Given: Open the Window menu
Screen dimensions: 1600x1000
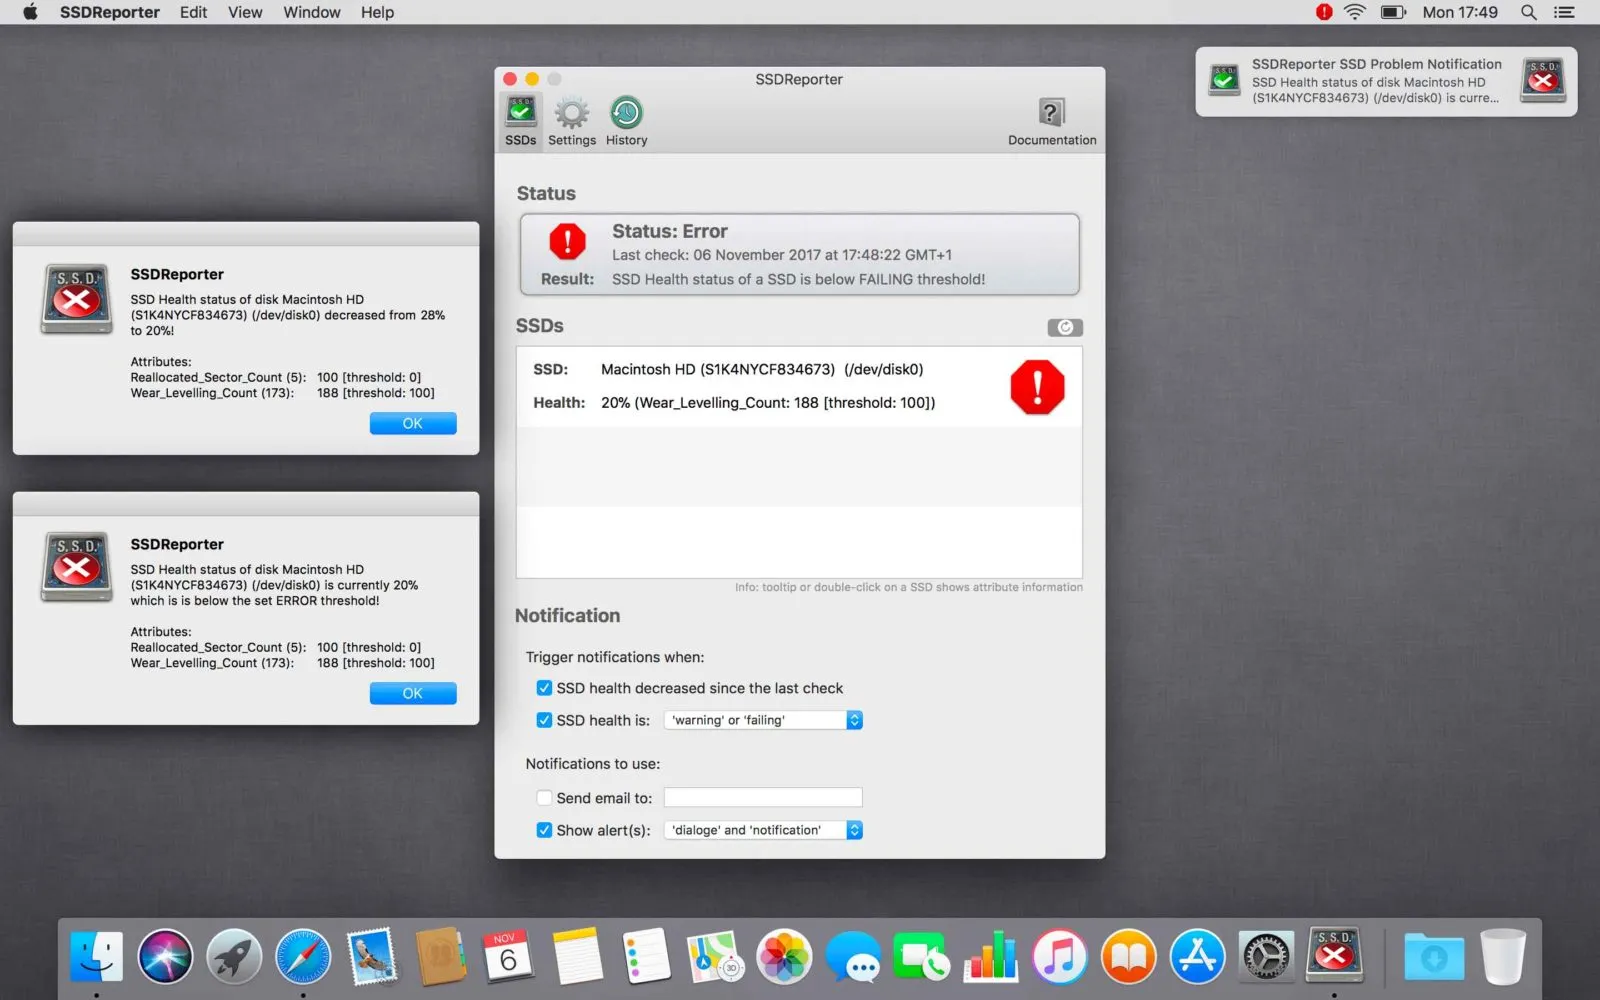Looking at the screenshot, I should click(311, 12).
